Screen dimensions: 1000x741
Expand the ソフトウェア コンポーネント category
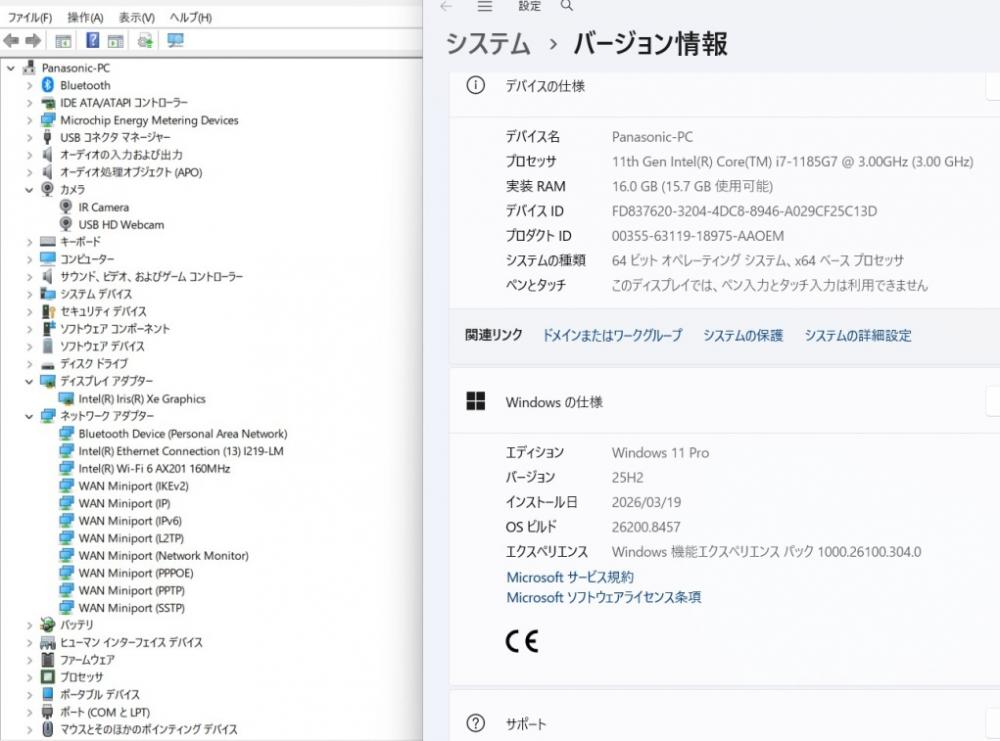(29, 329)
